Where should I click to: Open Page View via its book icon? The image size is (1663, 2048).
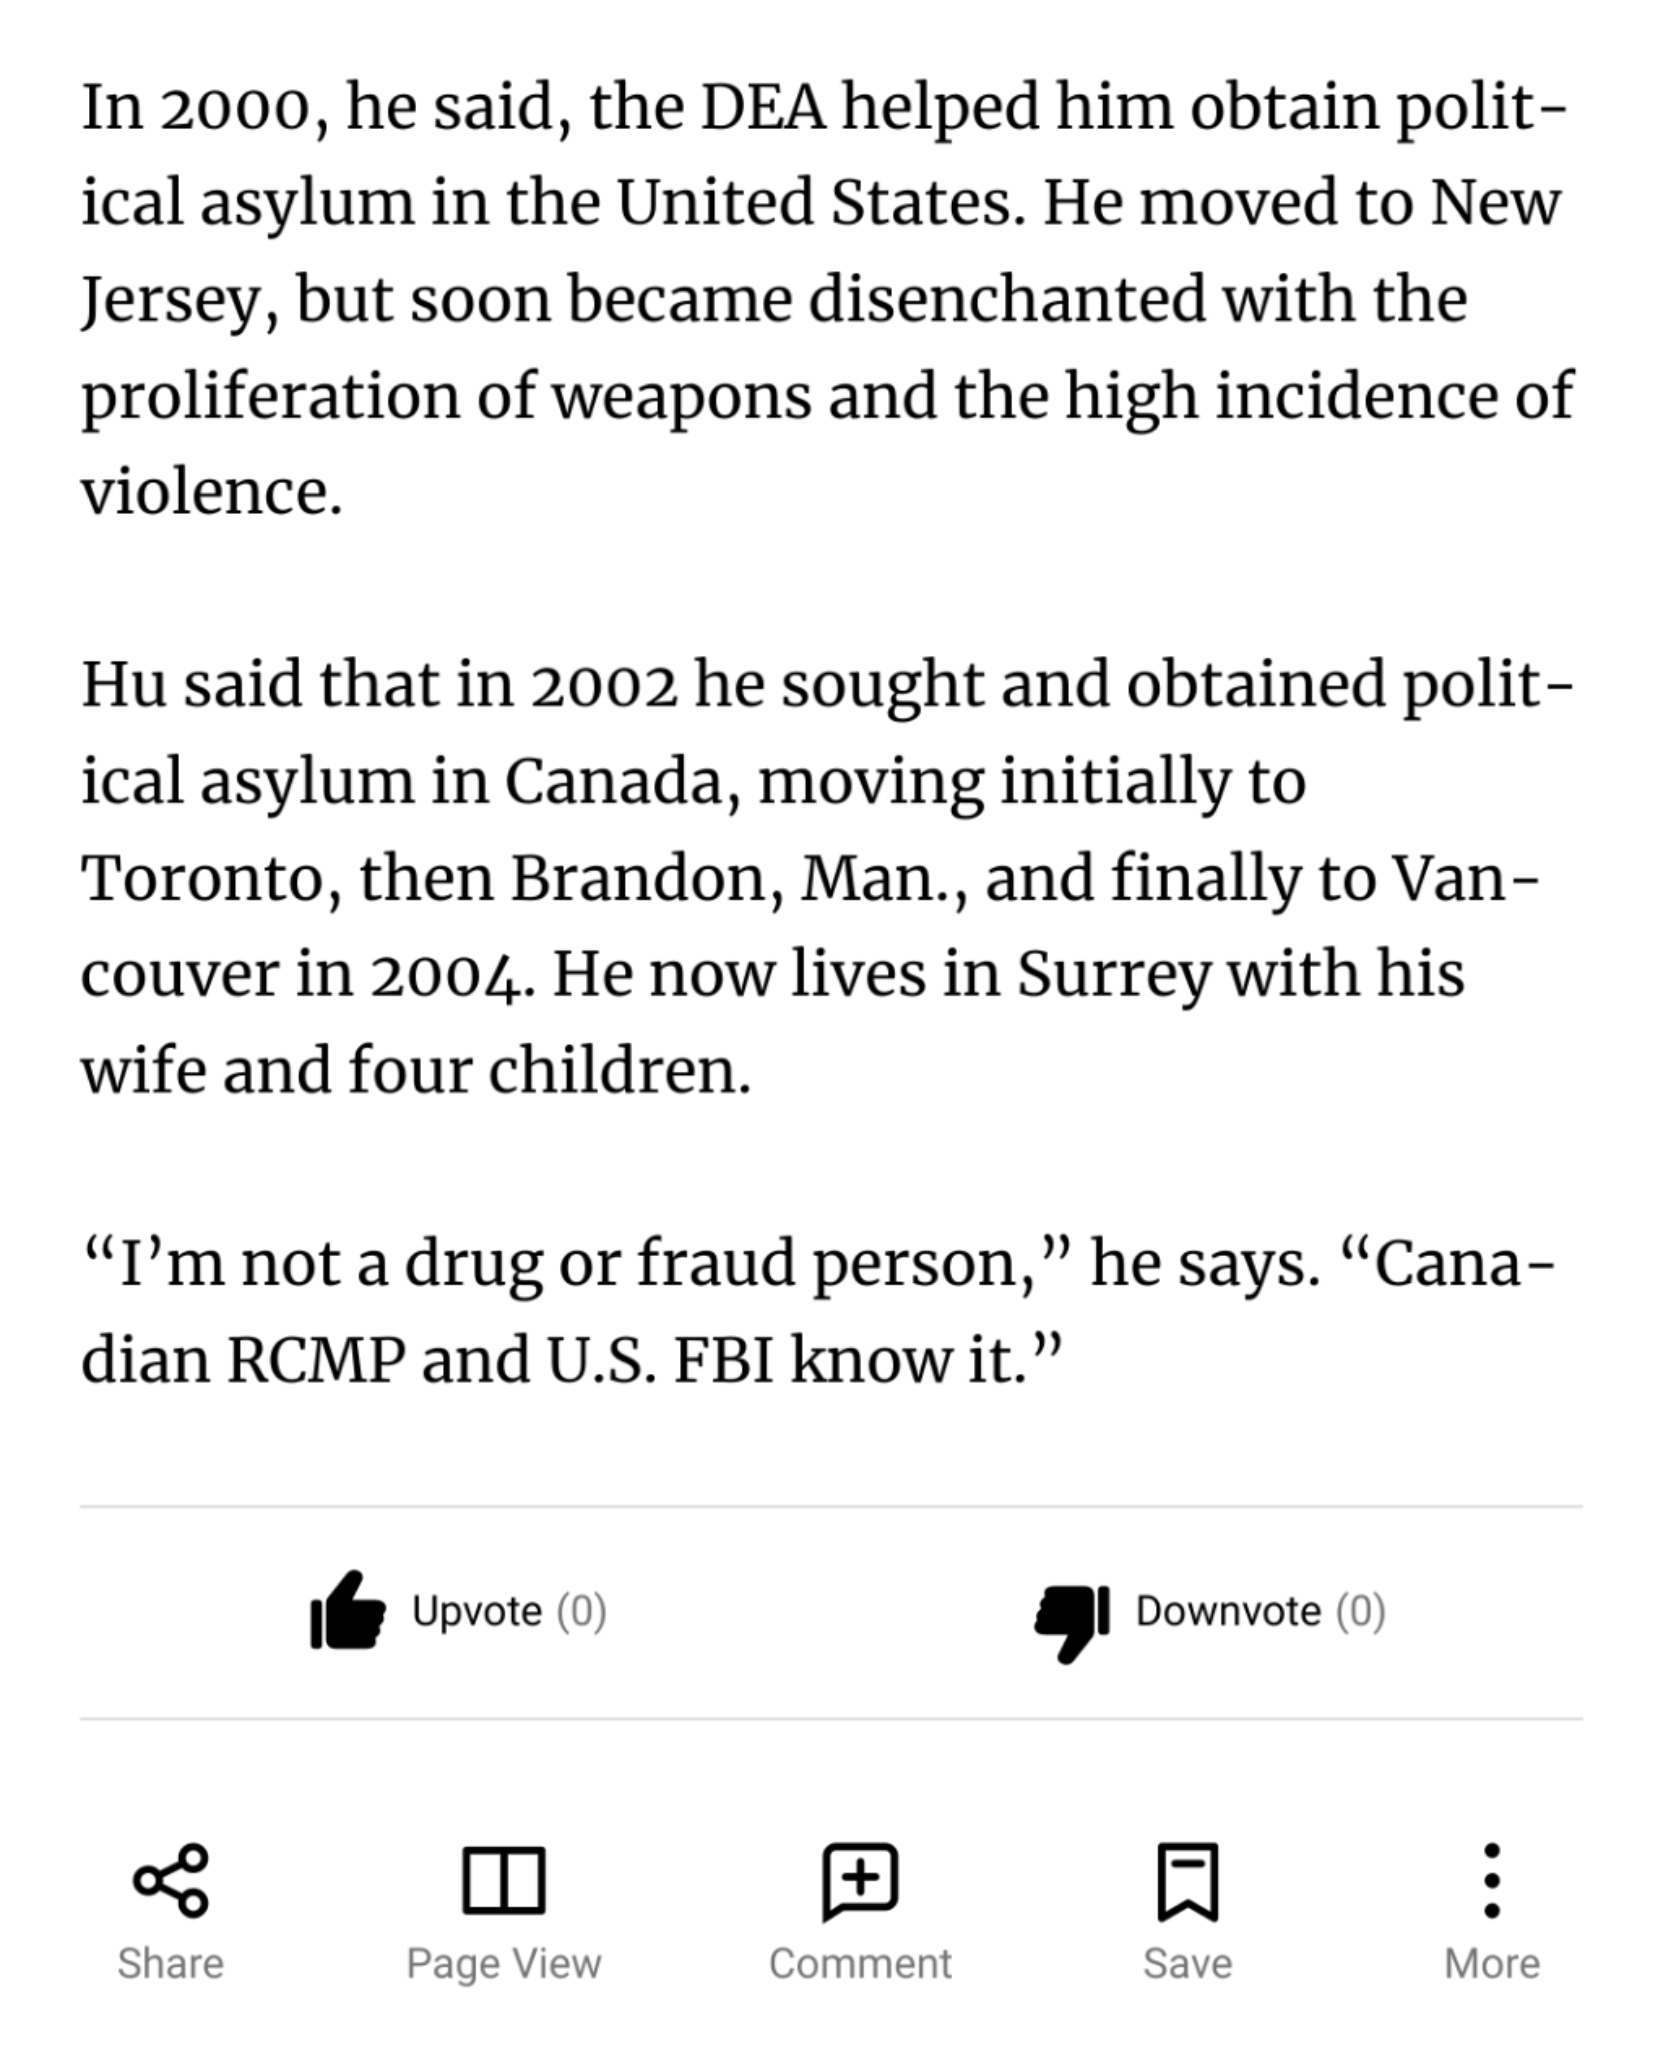point(503,1880)
